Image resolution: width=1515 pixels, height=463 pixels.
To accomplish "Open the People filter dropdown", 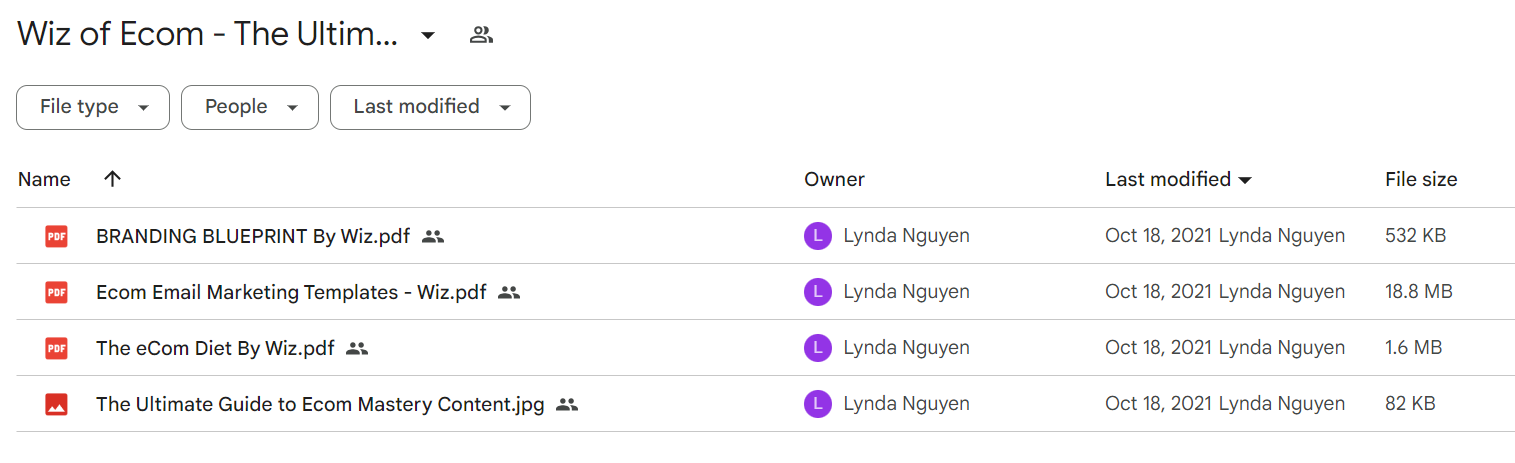I will click(250, 107).
